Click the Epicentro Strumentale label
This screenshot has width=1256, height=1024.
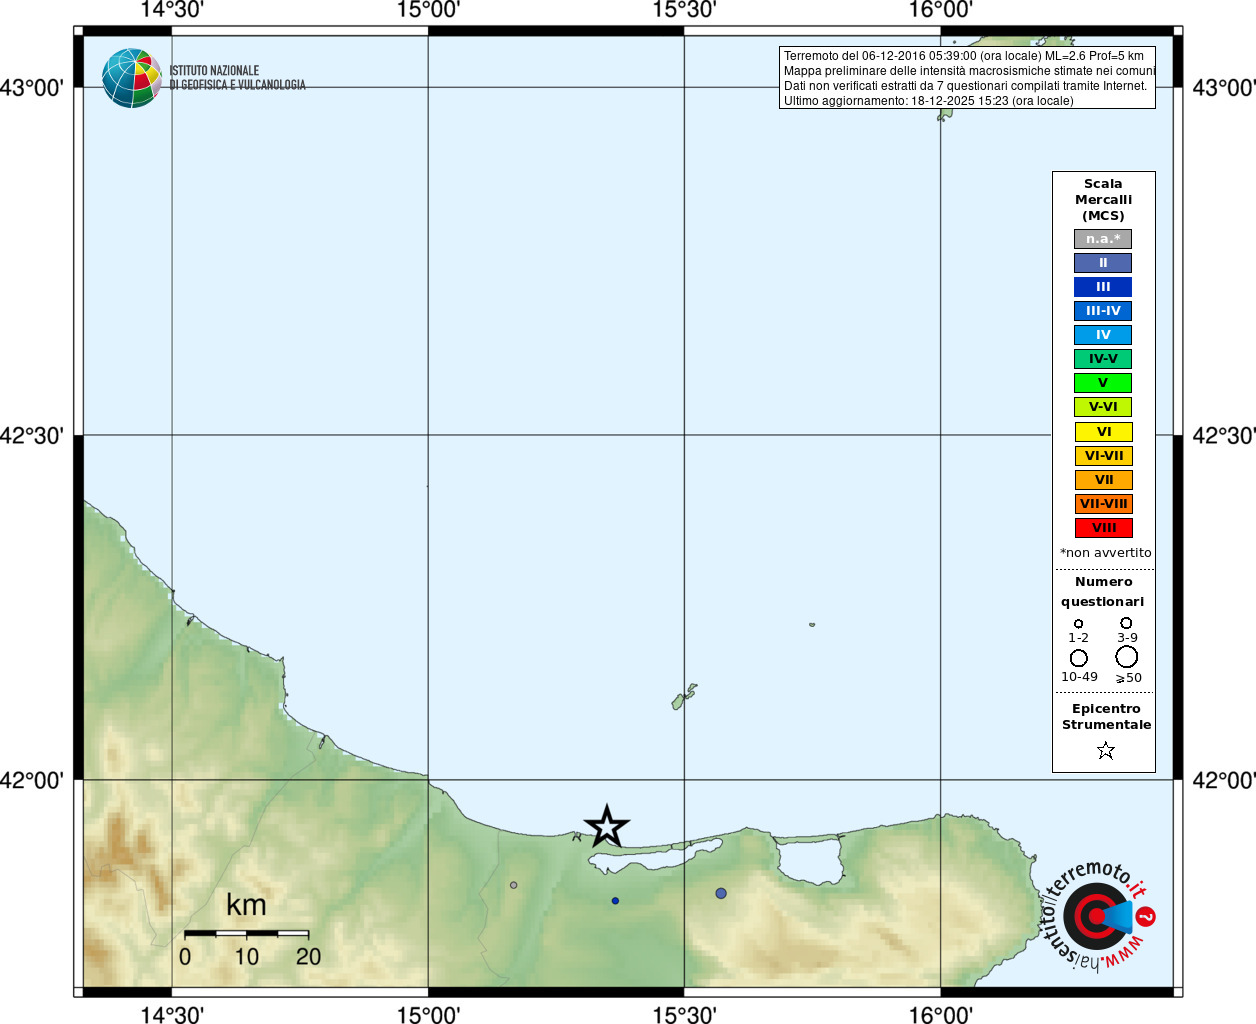pyautogui.click(x=1106, y=717)
